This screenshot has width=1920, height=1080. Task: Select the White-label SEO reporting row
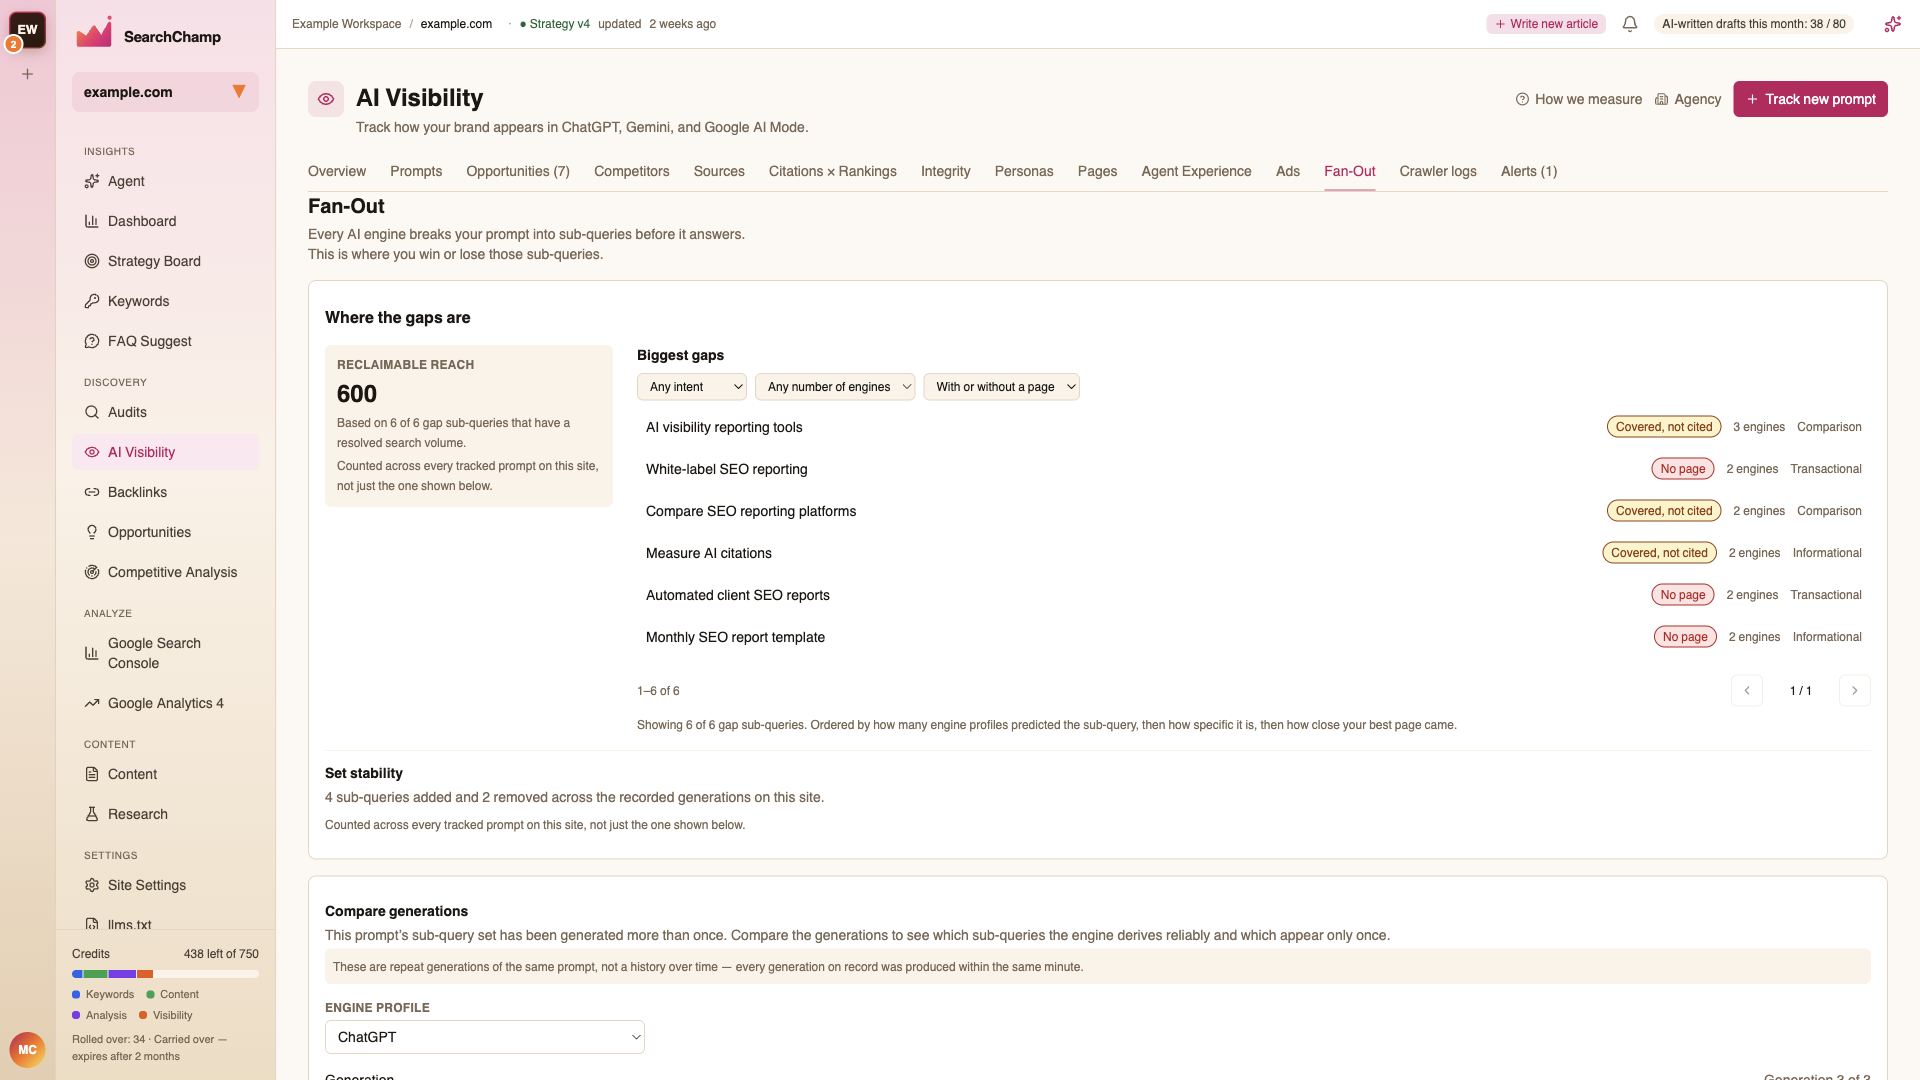click(1253, 469)
